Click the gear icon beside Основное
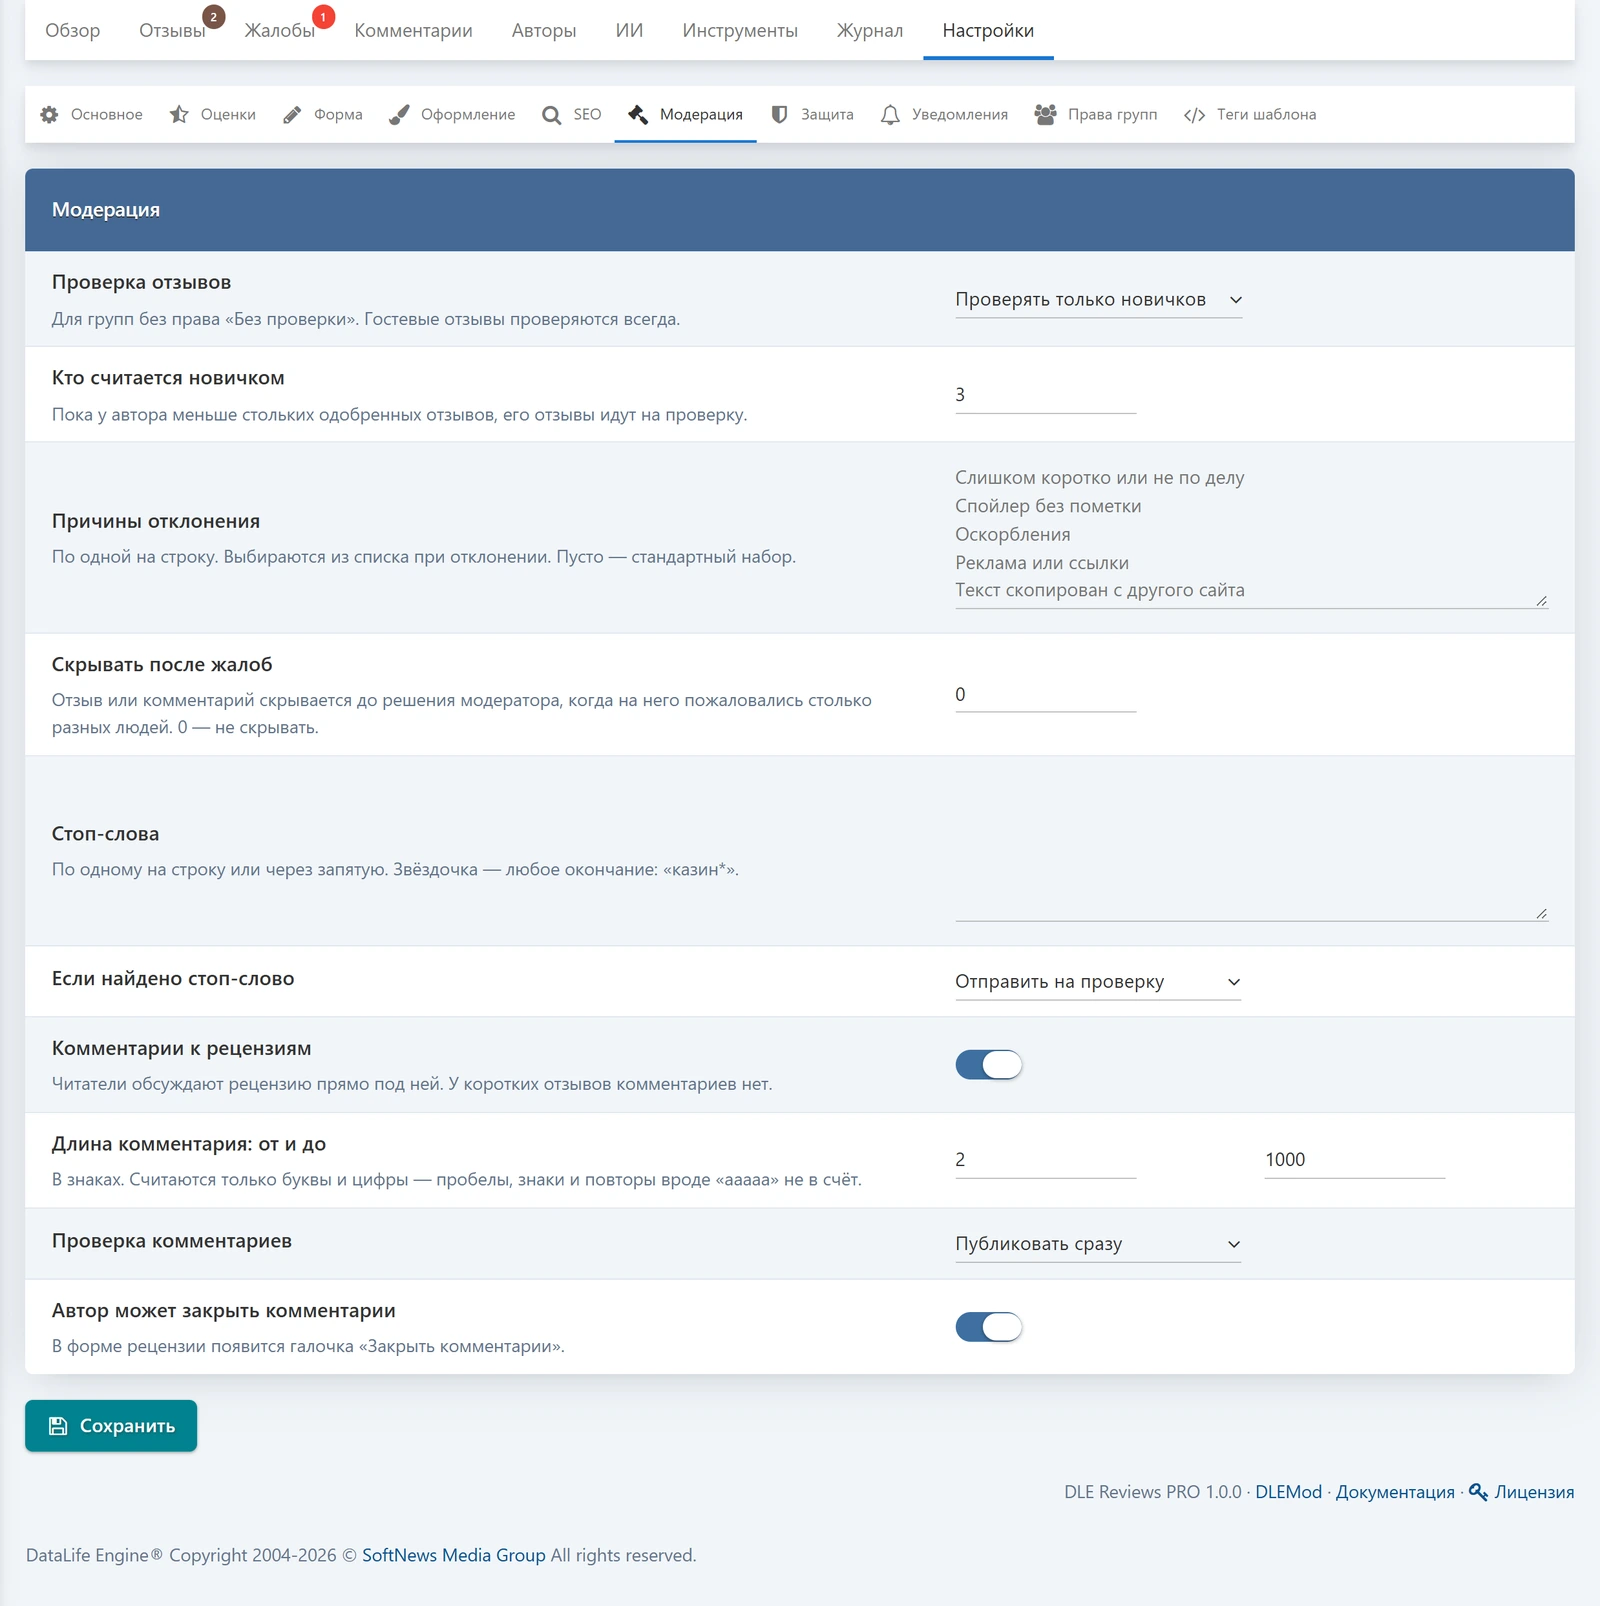Image resolution: width=1600 pixels, height=1606 pixels. coord(49,115)
